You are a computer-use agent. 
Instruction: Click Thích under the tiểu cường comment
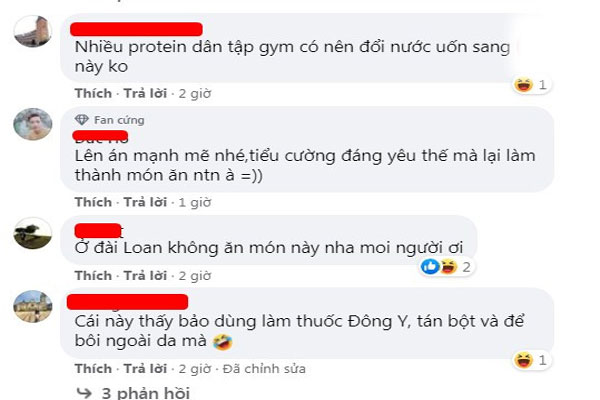tap(93, 202)
